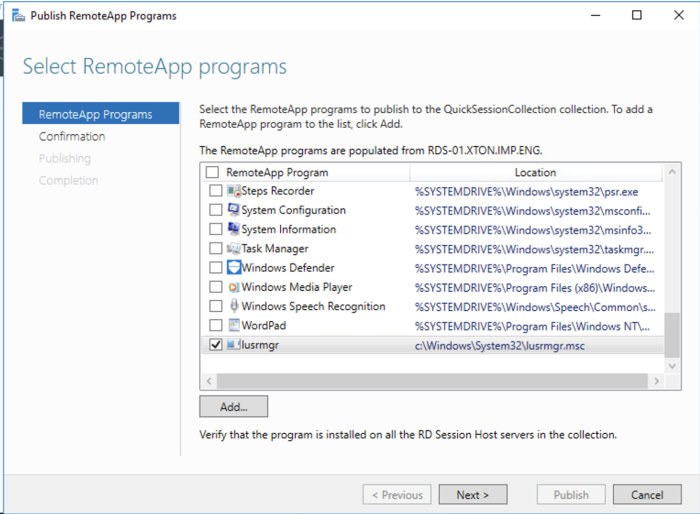Click the Publish RemoteApp Programs title bar icon
The image size is (700, 514).
pyautogui.click(x=18, y=16)
